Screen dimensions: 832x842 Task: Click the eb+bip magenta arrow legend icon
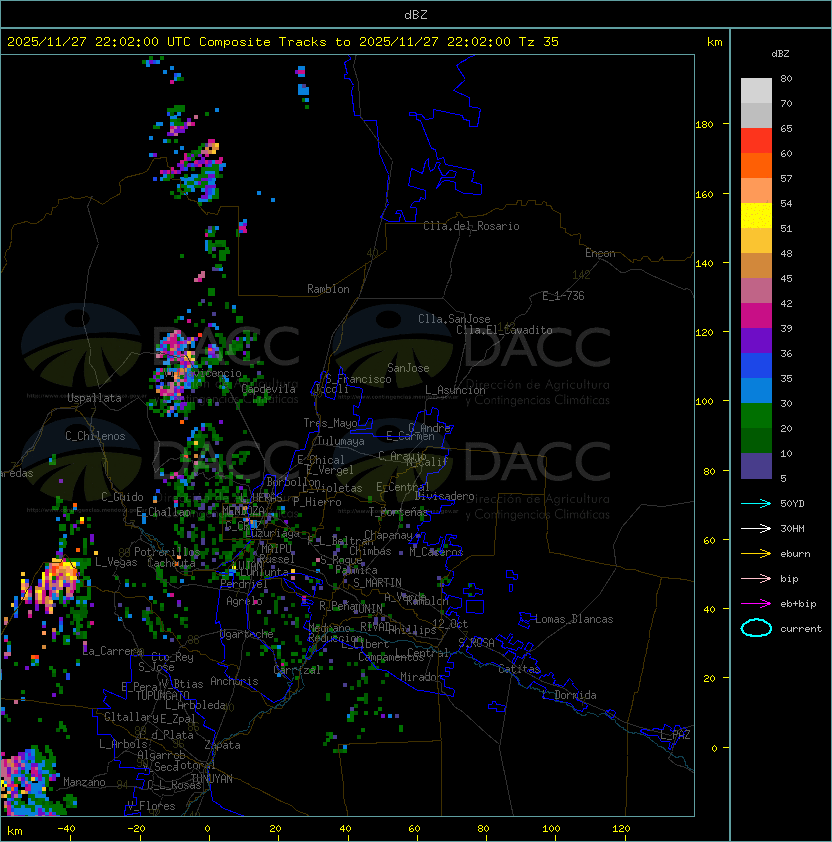(x=756, y=604)
